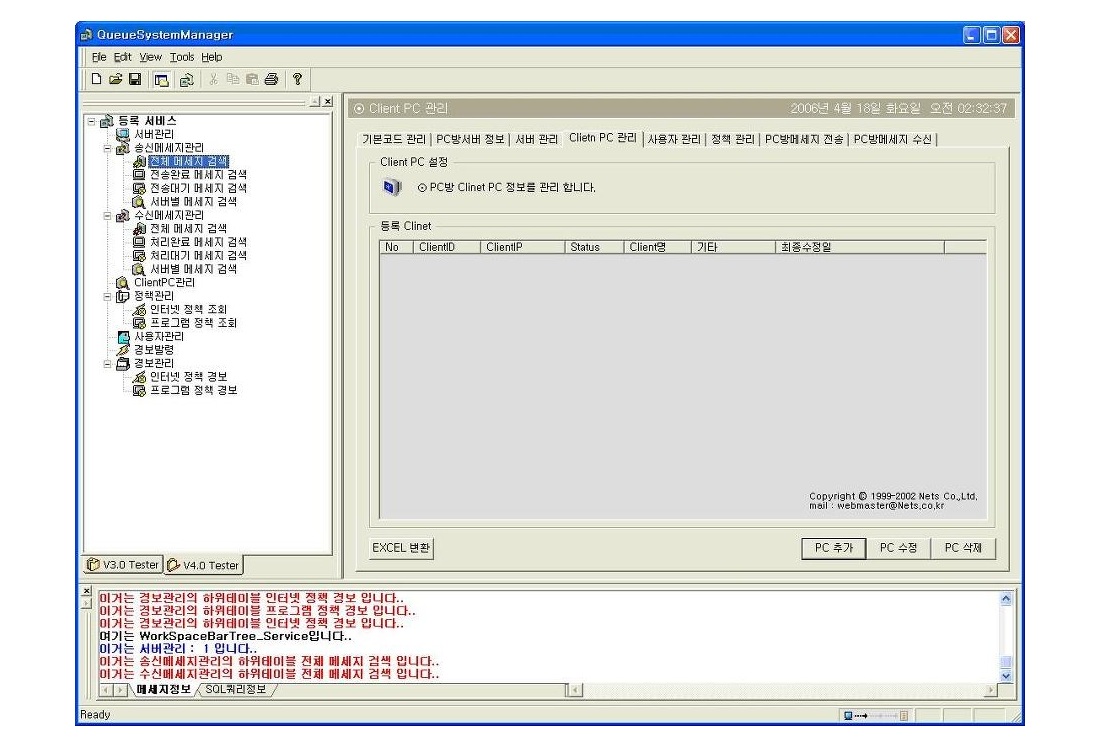
Task: Click the output log scroll-down arrow
Action: (x=1006, y=676)
